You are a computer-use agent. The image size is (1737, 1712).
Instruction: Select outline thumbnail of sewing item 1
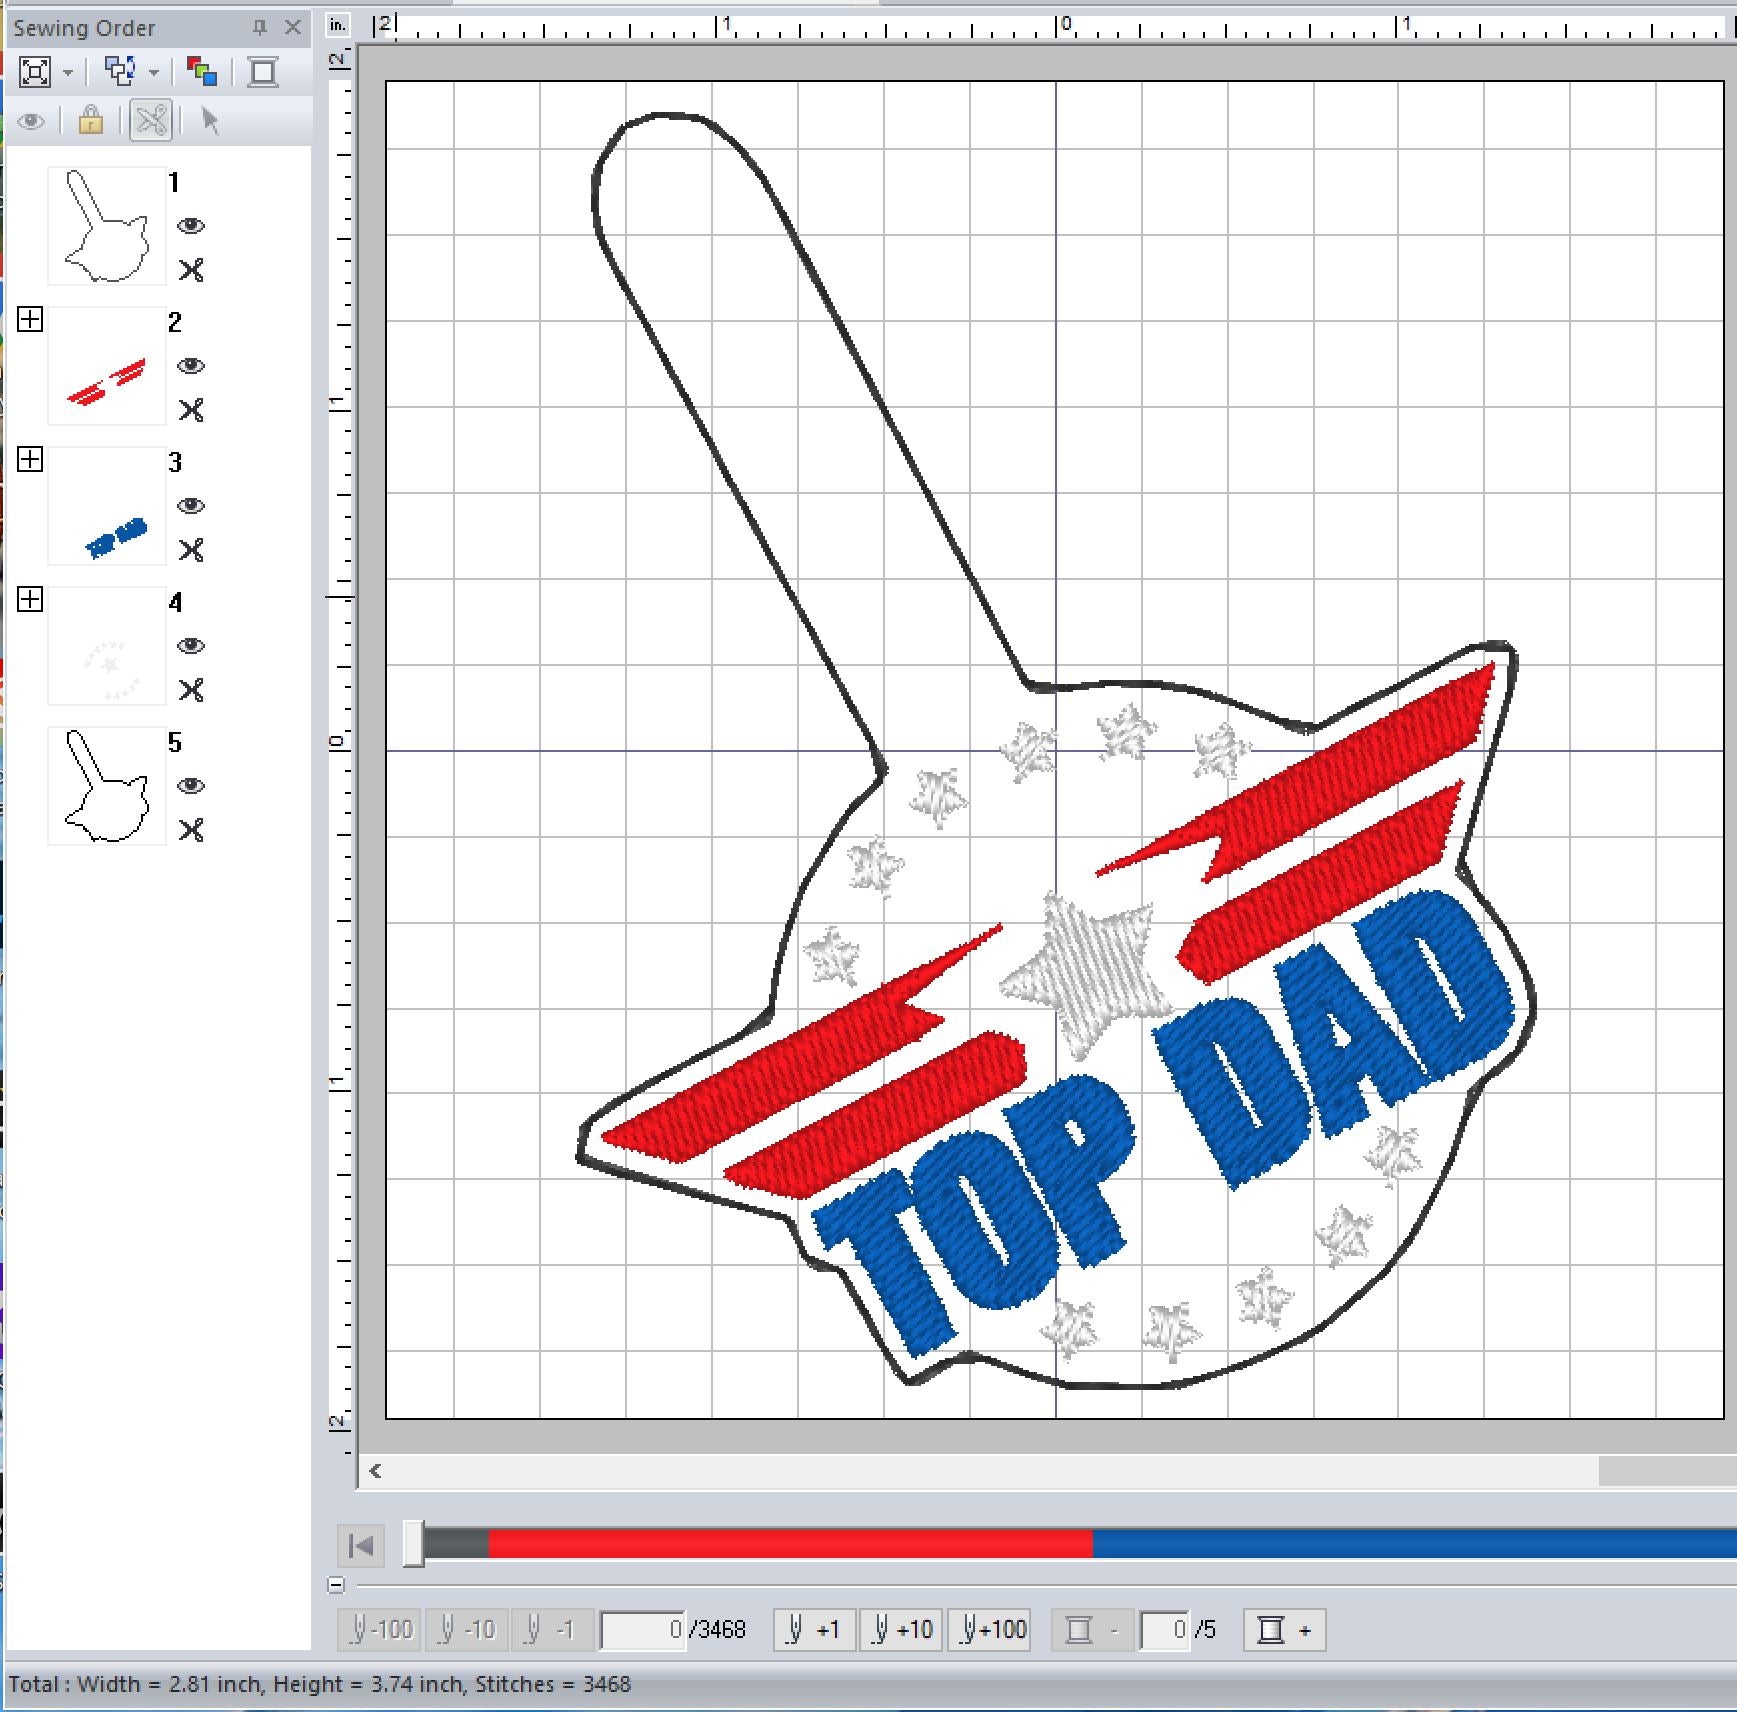tap(107, 226)
